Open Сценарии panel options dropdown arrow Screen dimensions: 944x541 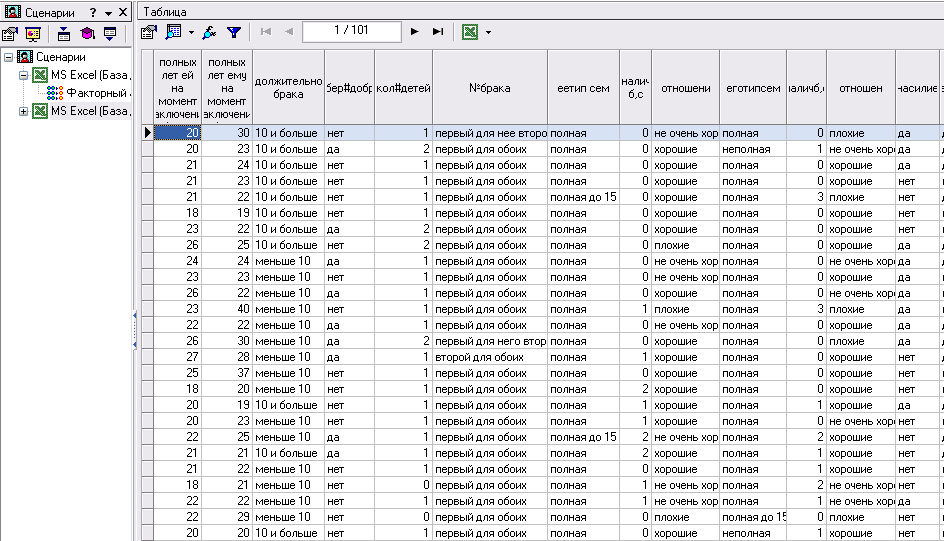(108, 13)
